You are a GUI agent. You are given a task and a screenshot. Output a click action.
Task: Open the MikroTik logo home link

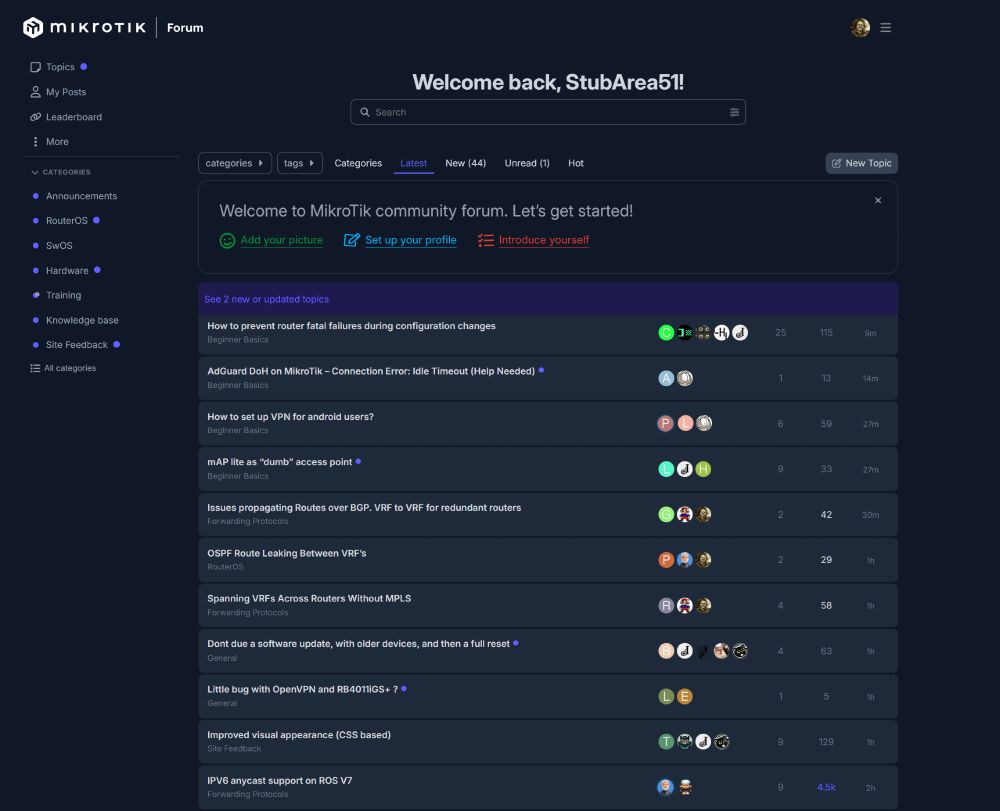coord(84,27)
